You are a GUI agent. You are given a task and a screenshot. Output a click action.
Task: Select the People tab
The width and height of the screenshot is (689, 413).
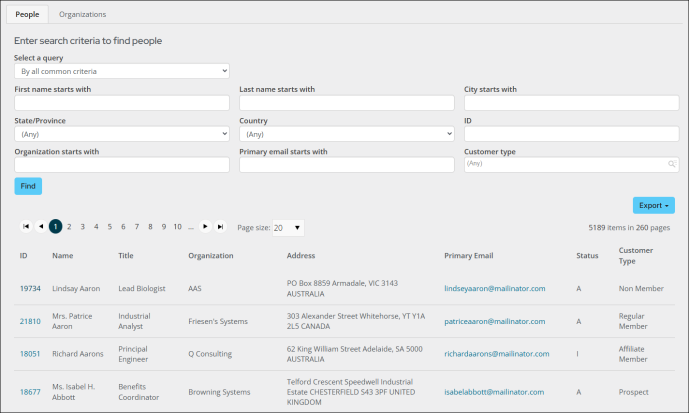(x=28, y=14)
